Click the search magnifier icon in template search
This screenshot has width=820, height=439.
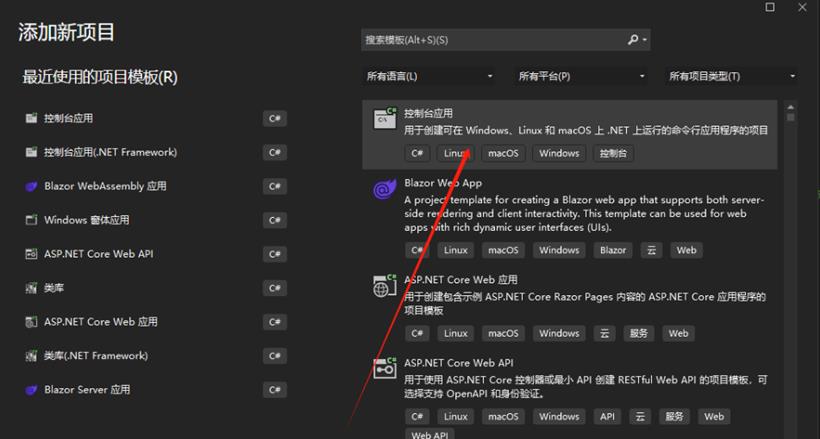632,40
